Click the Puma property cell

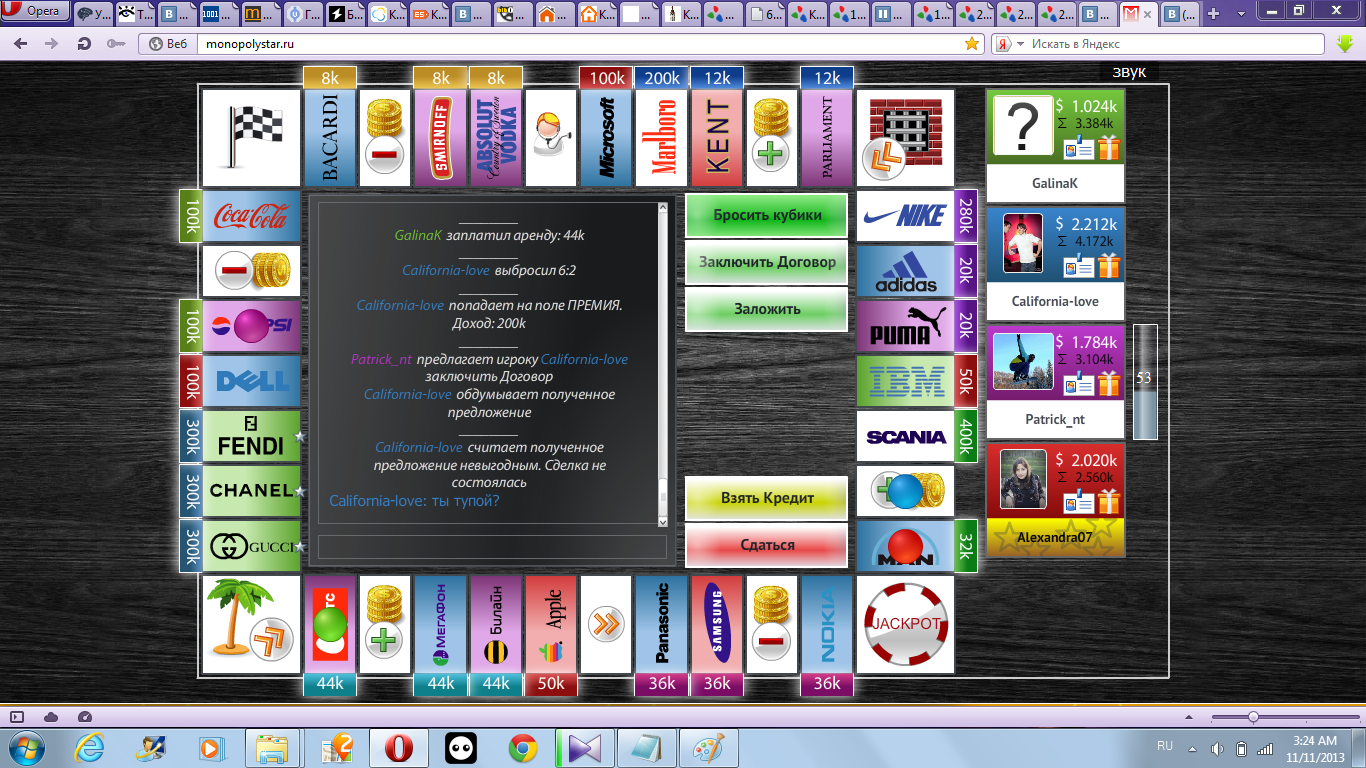click(905, 326)
